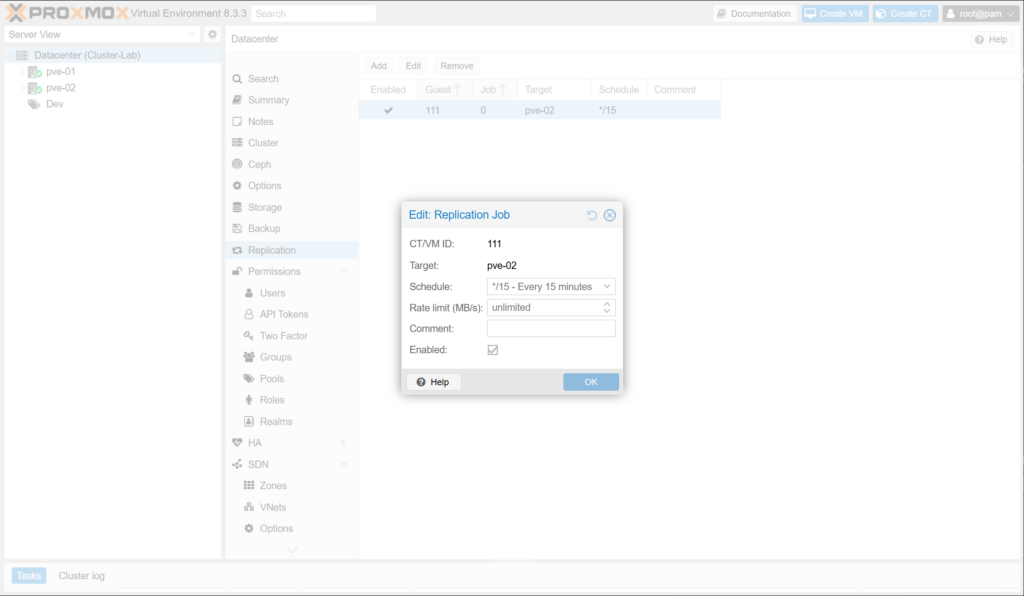Screen dimensions: 1024x596
Task: Switch to the Cluster log tab
Action: point(81,576)
